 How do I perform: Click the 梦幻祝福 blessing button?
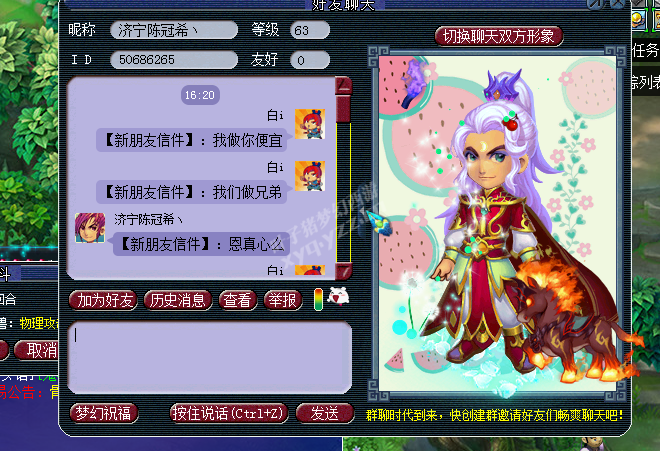104,413
